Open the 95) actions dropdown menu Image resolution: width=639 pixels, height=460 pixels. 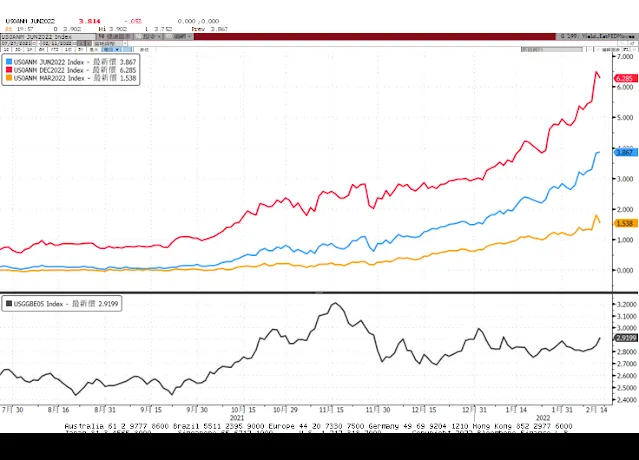(148, 37)
